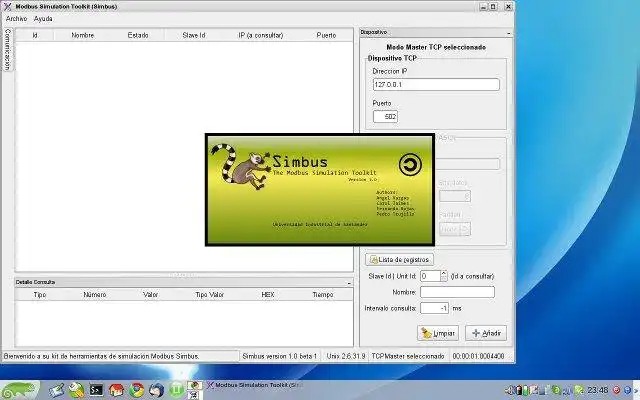Screen dimensions: 640x400
Task: Click the TCPMaster seleccionado status entry
Action: [408, 356]
